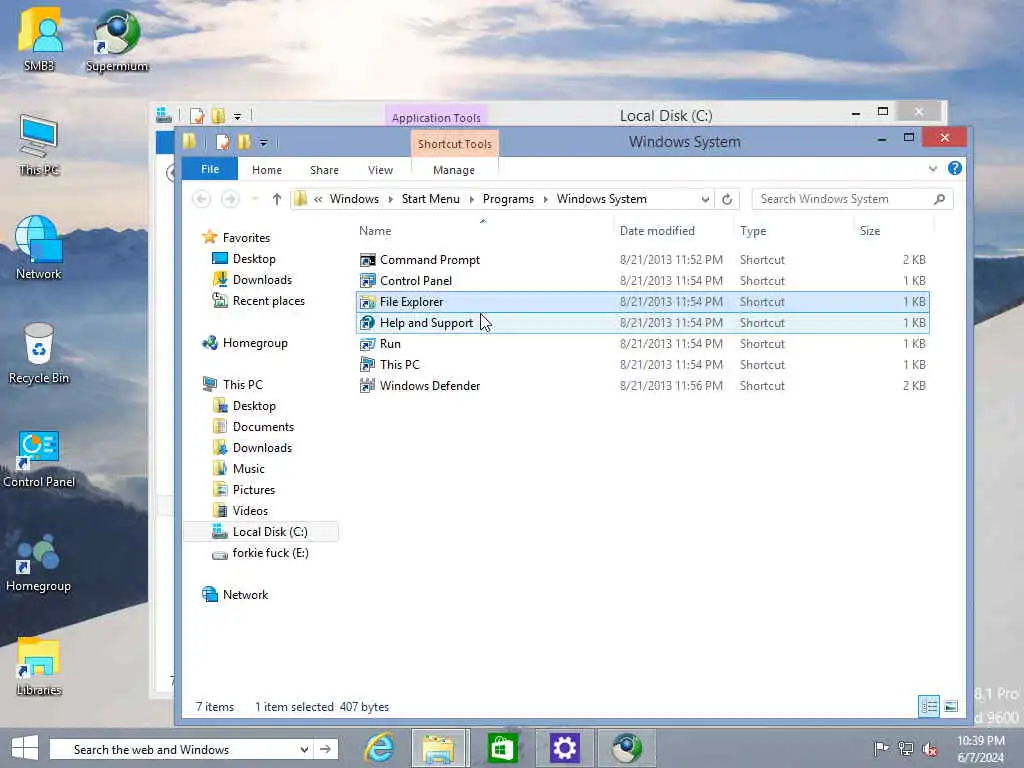Go up one folder level with up arrow
The width and height of the screenshot is (1024, 768).
click(276, 199)
